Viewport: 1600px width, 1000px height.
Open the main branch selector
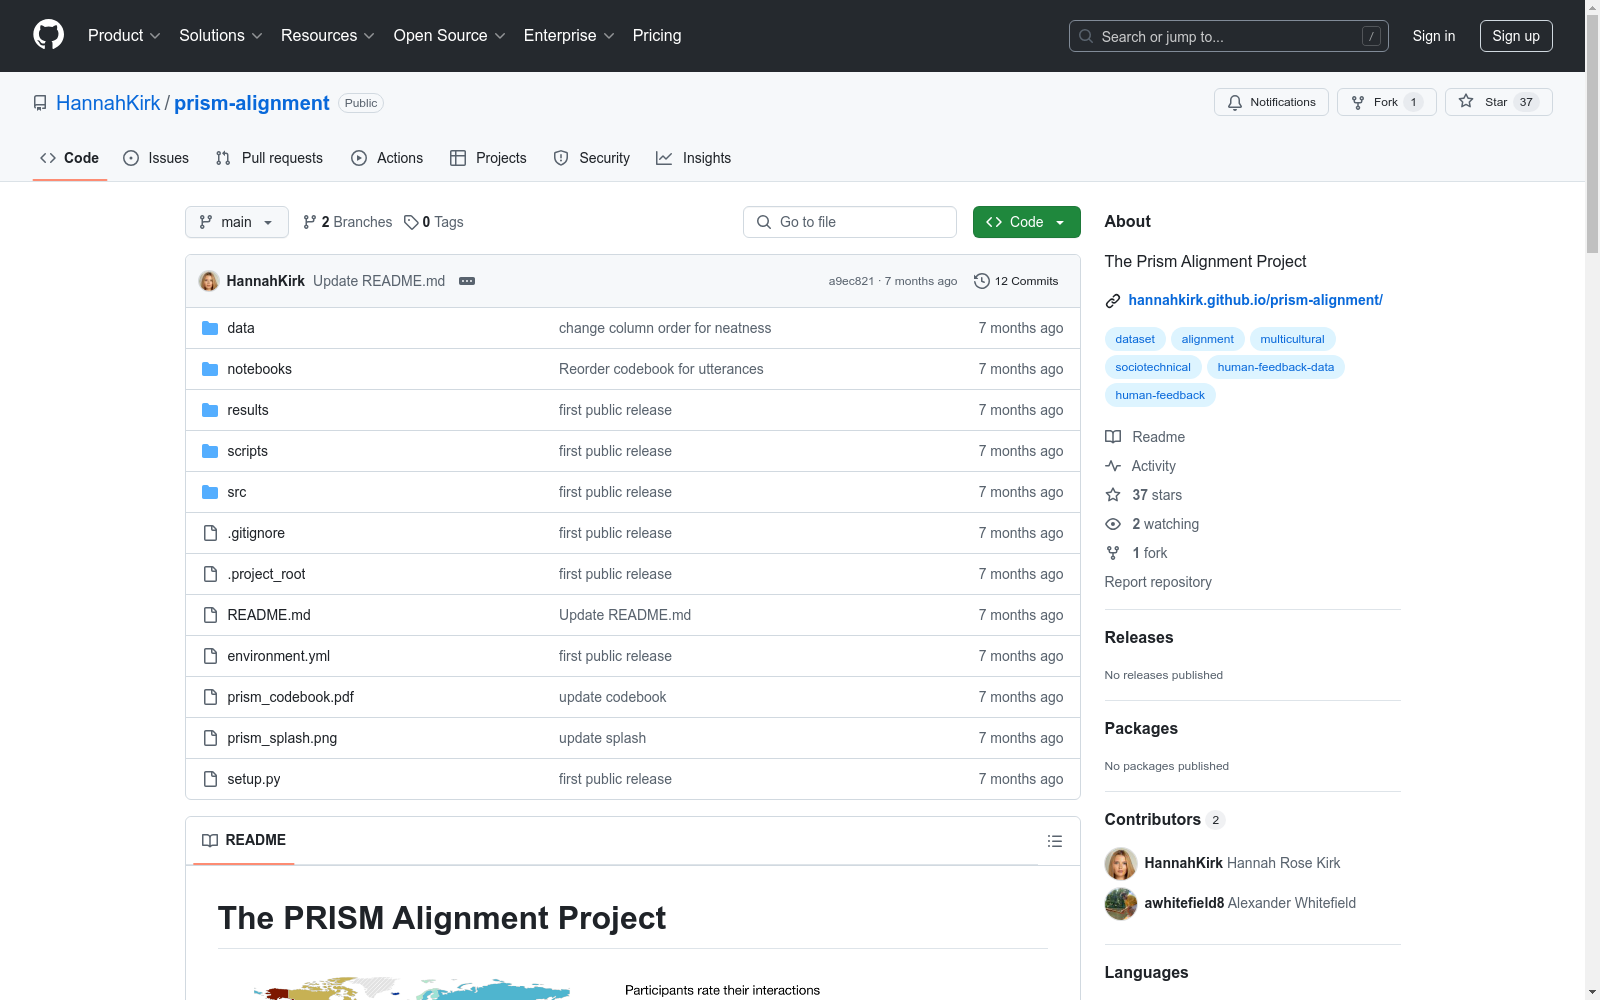[237, 222]
